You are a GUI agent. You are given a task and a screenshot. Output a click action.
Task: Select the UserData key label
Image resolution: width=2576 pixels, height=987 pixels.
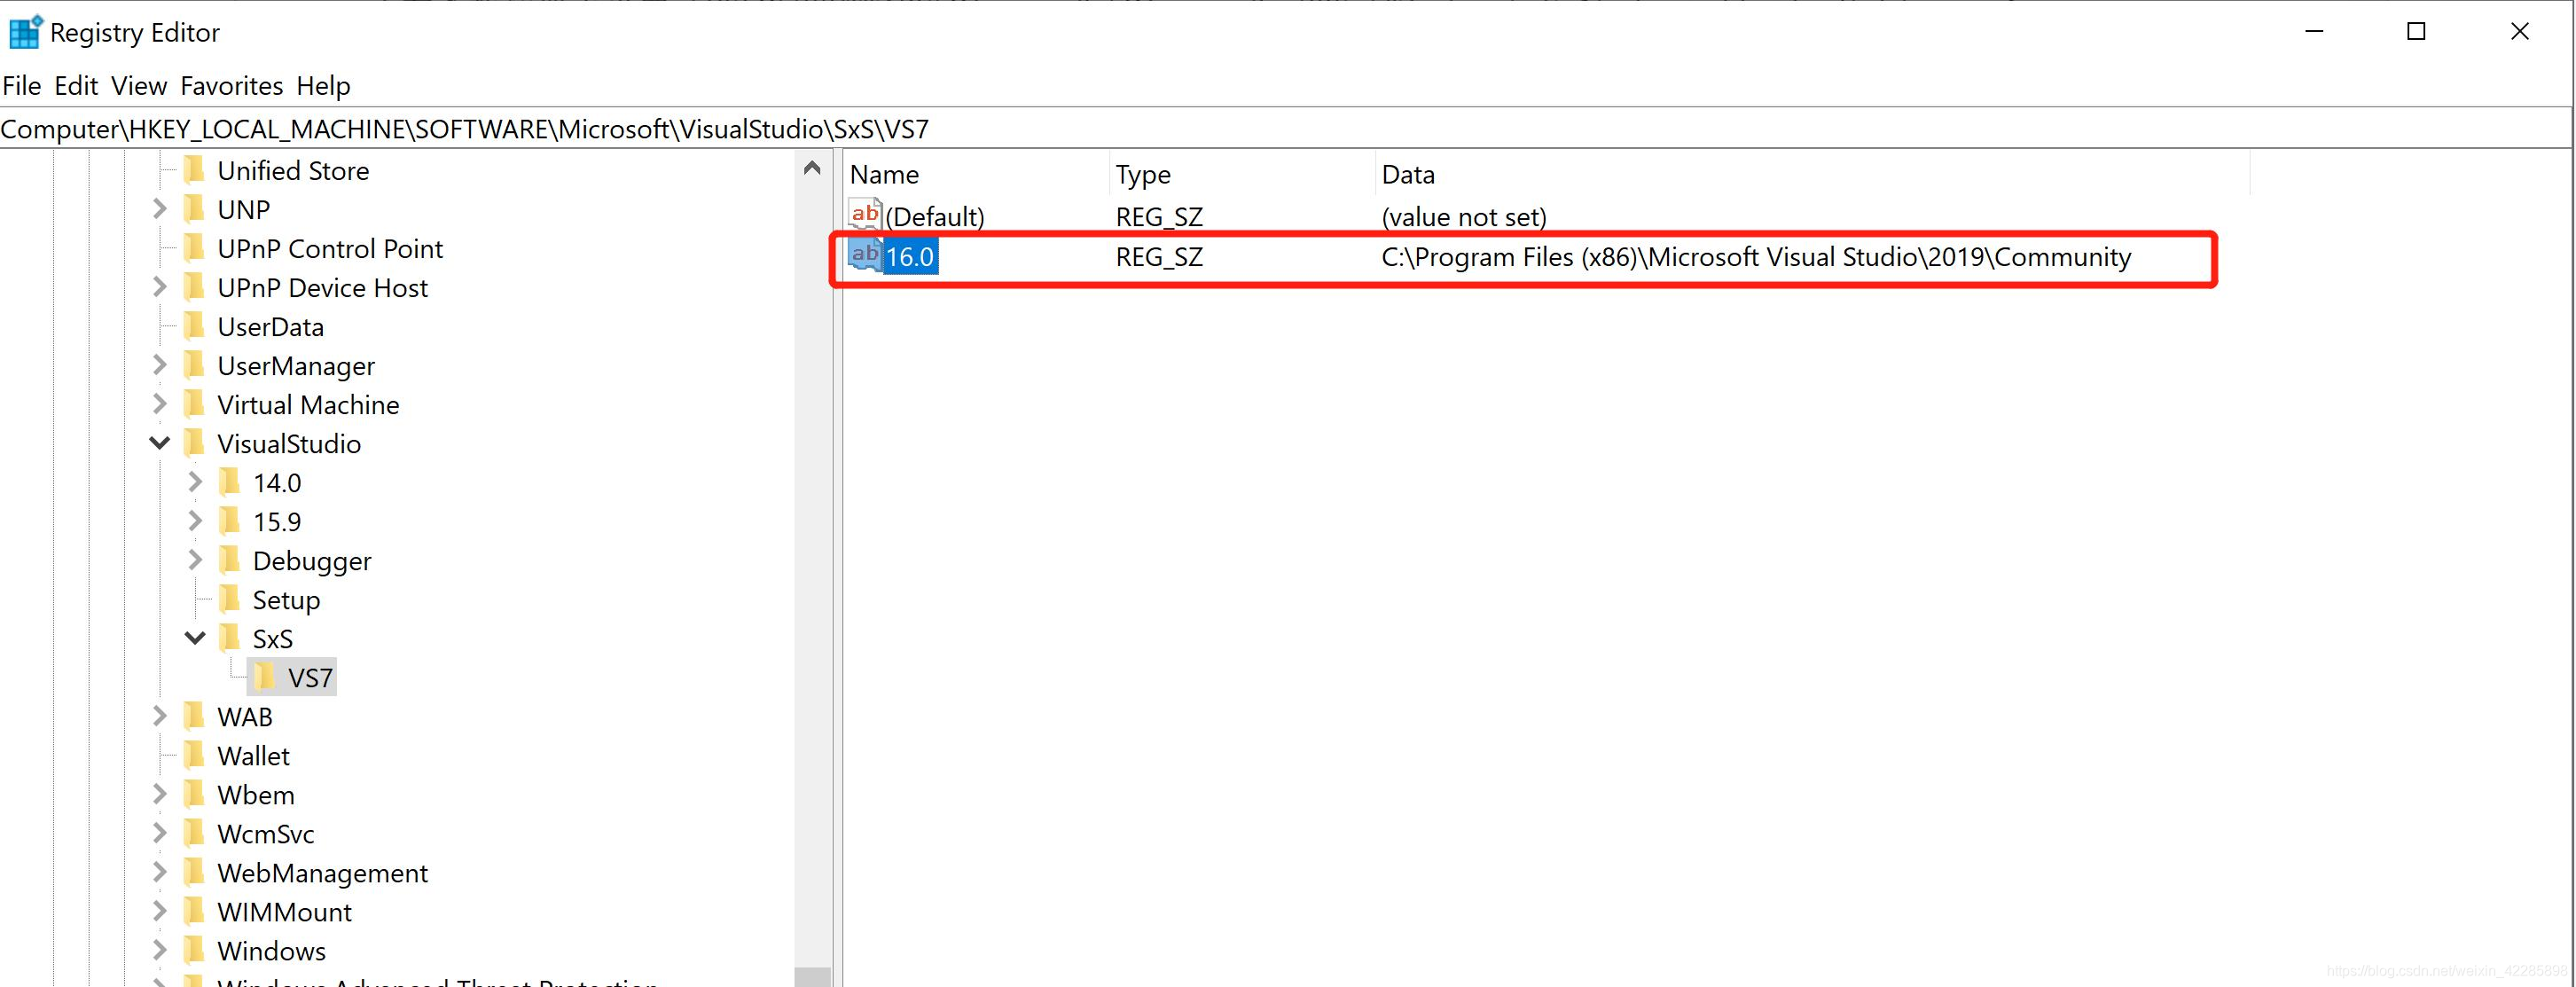click(x=271, y=327)
